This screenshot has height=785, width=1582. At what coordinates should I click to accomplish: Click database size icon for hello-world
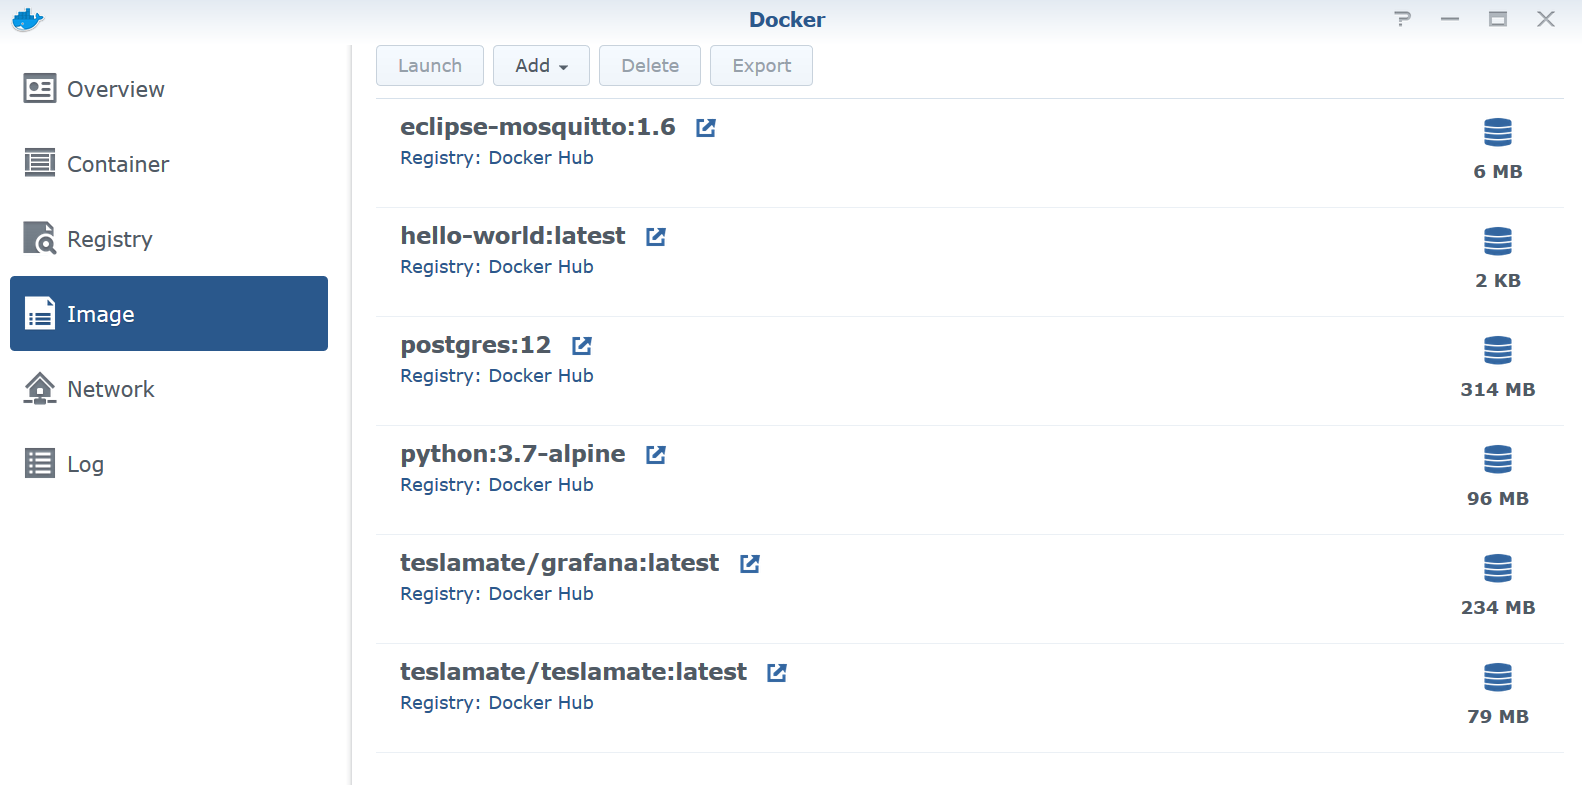coord(1498,241)
